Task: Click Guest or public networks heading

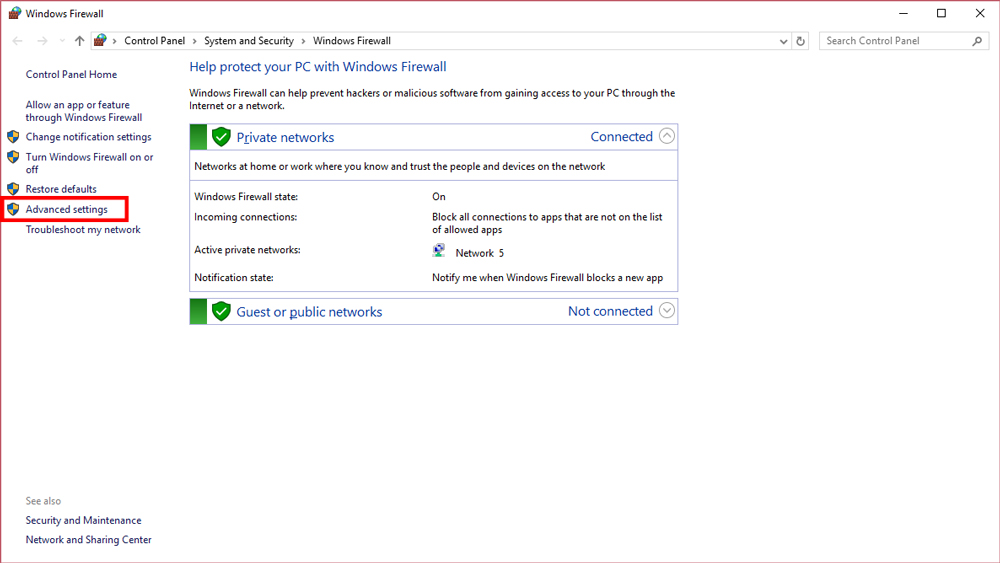Action: coord(309,312)
